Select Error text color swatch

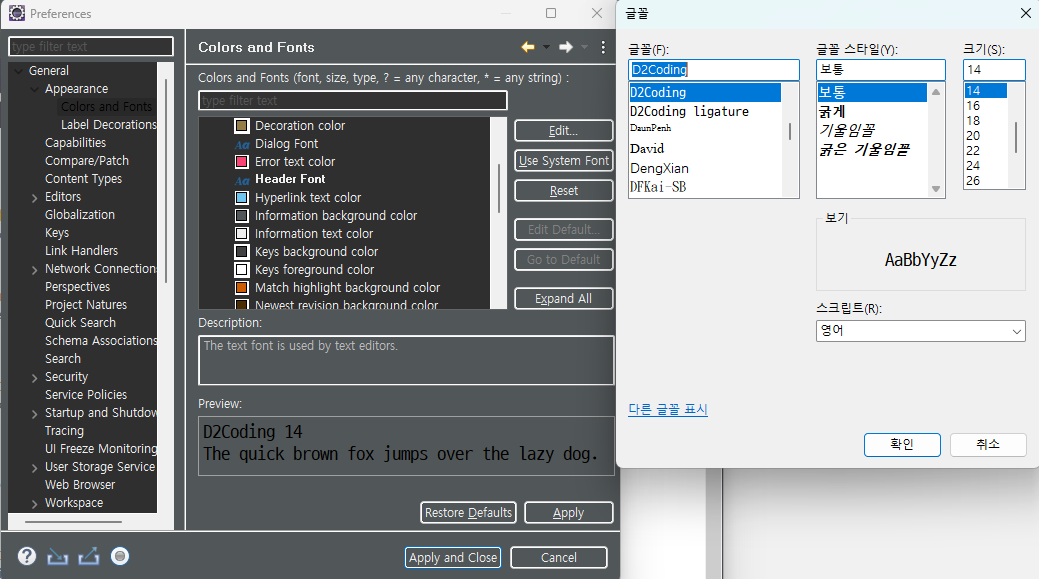[x=242, y=162]
